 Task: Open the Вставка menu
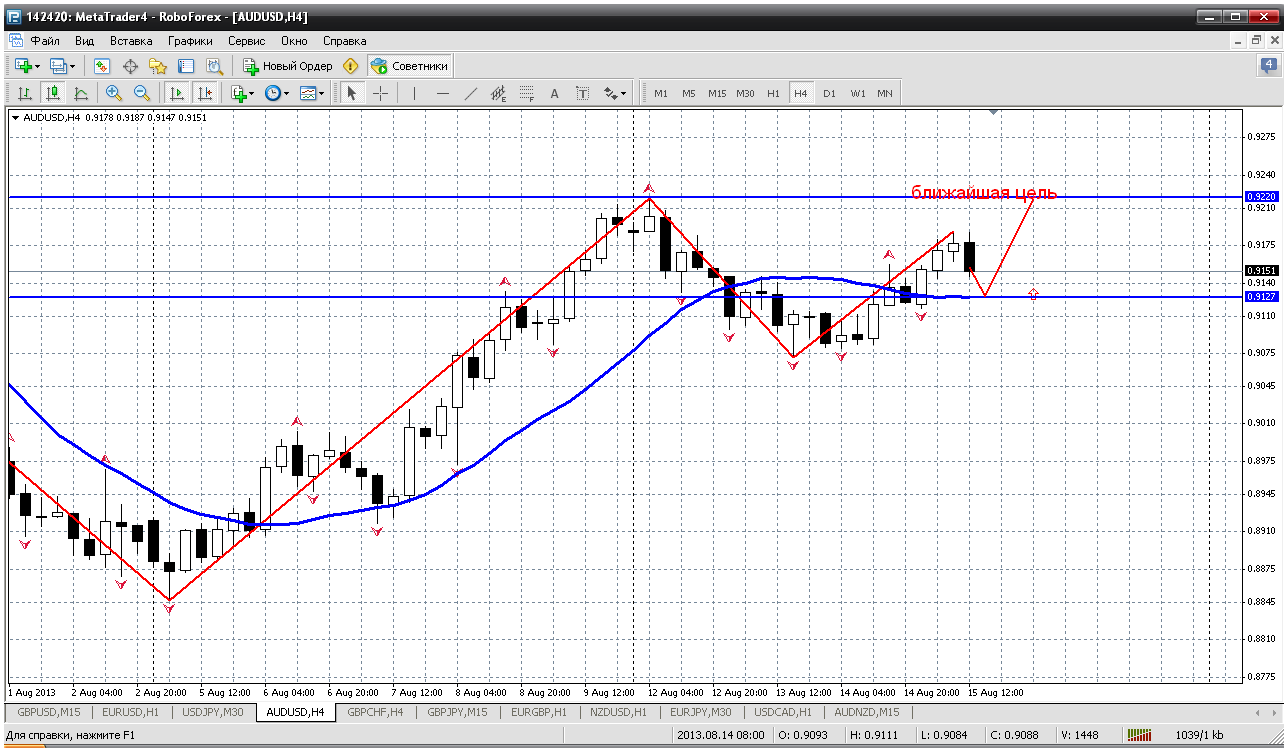point(131,41)
